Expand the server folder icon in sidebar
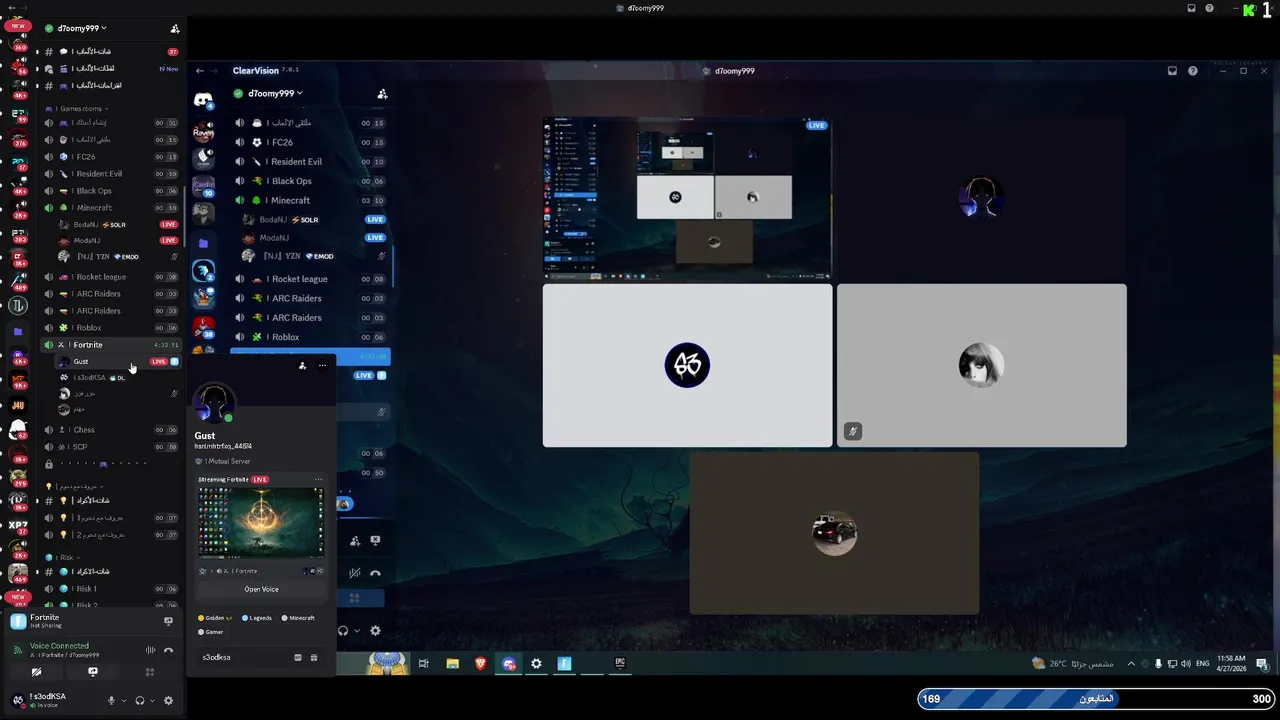 click(18, 331)
